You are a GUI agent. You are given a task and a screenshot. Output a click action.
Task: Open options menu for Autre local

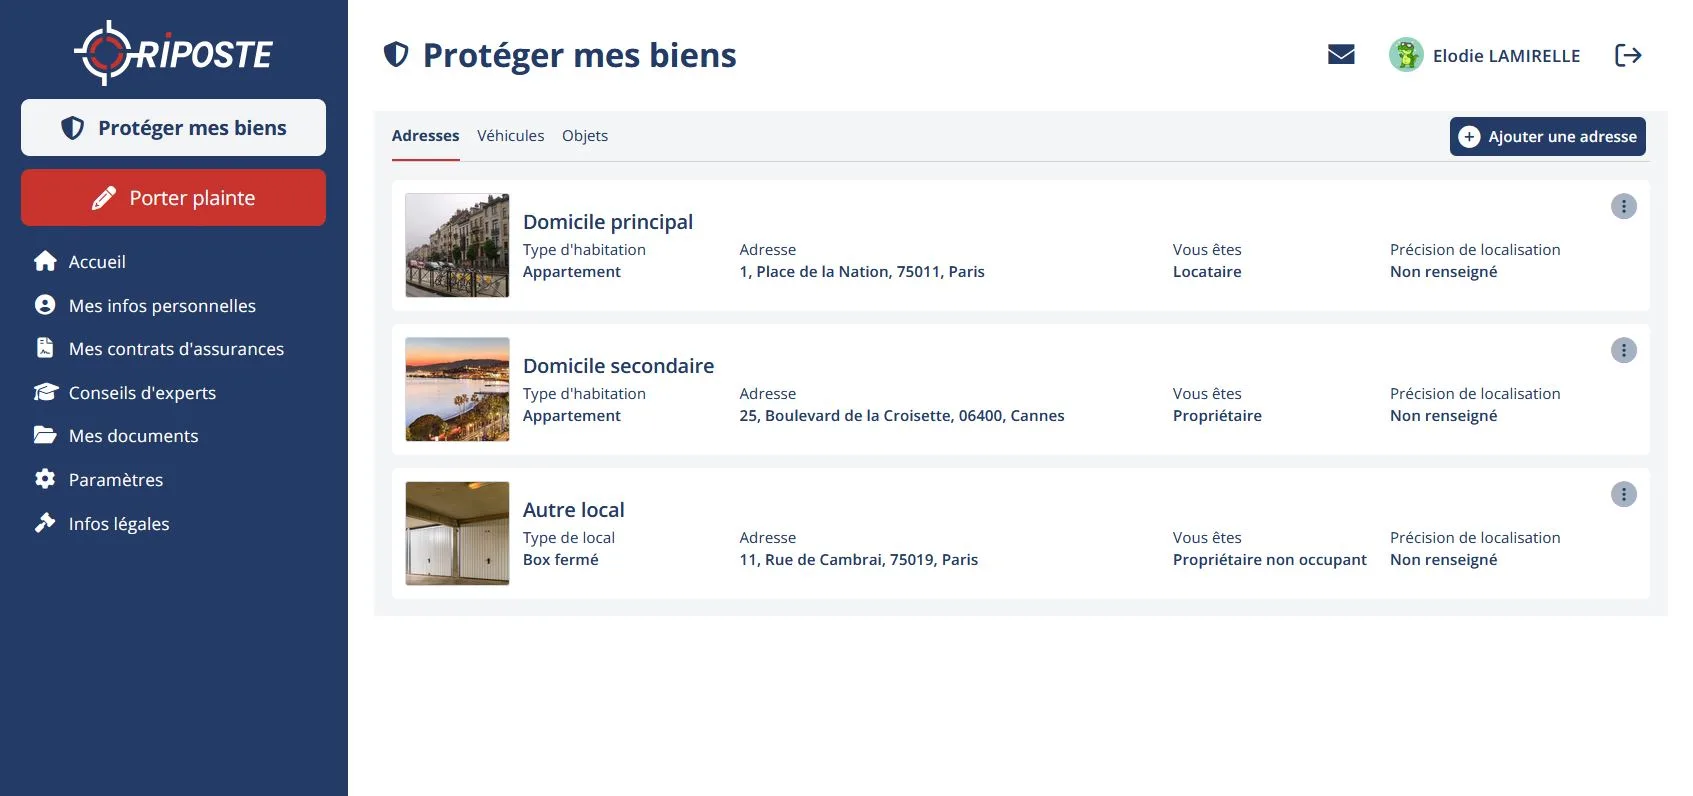tap(1623, 494)
